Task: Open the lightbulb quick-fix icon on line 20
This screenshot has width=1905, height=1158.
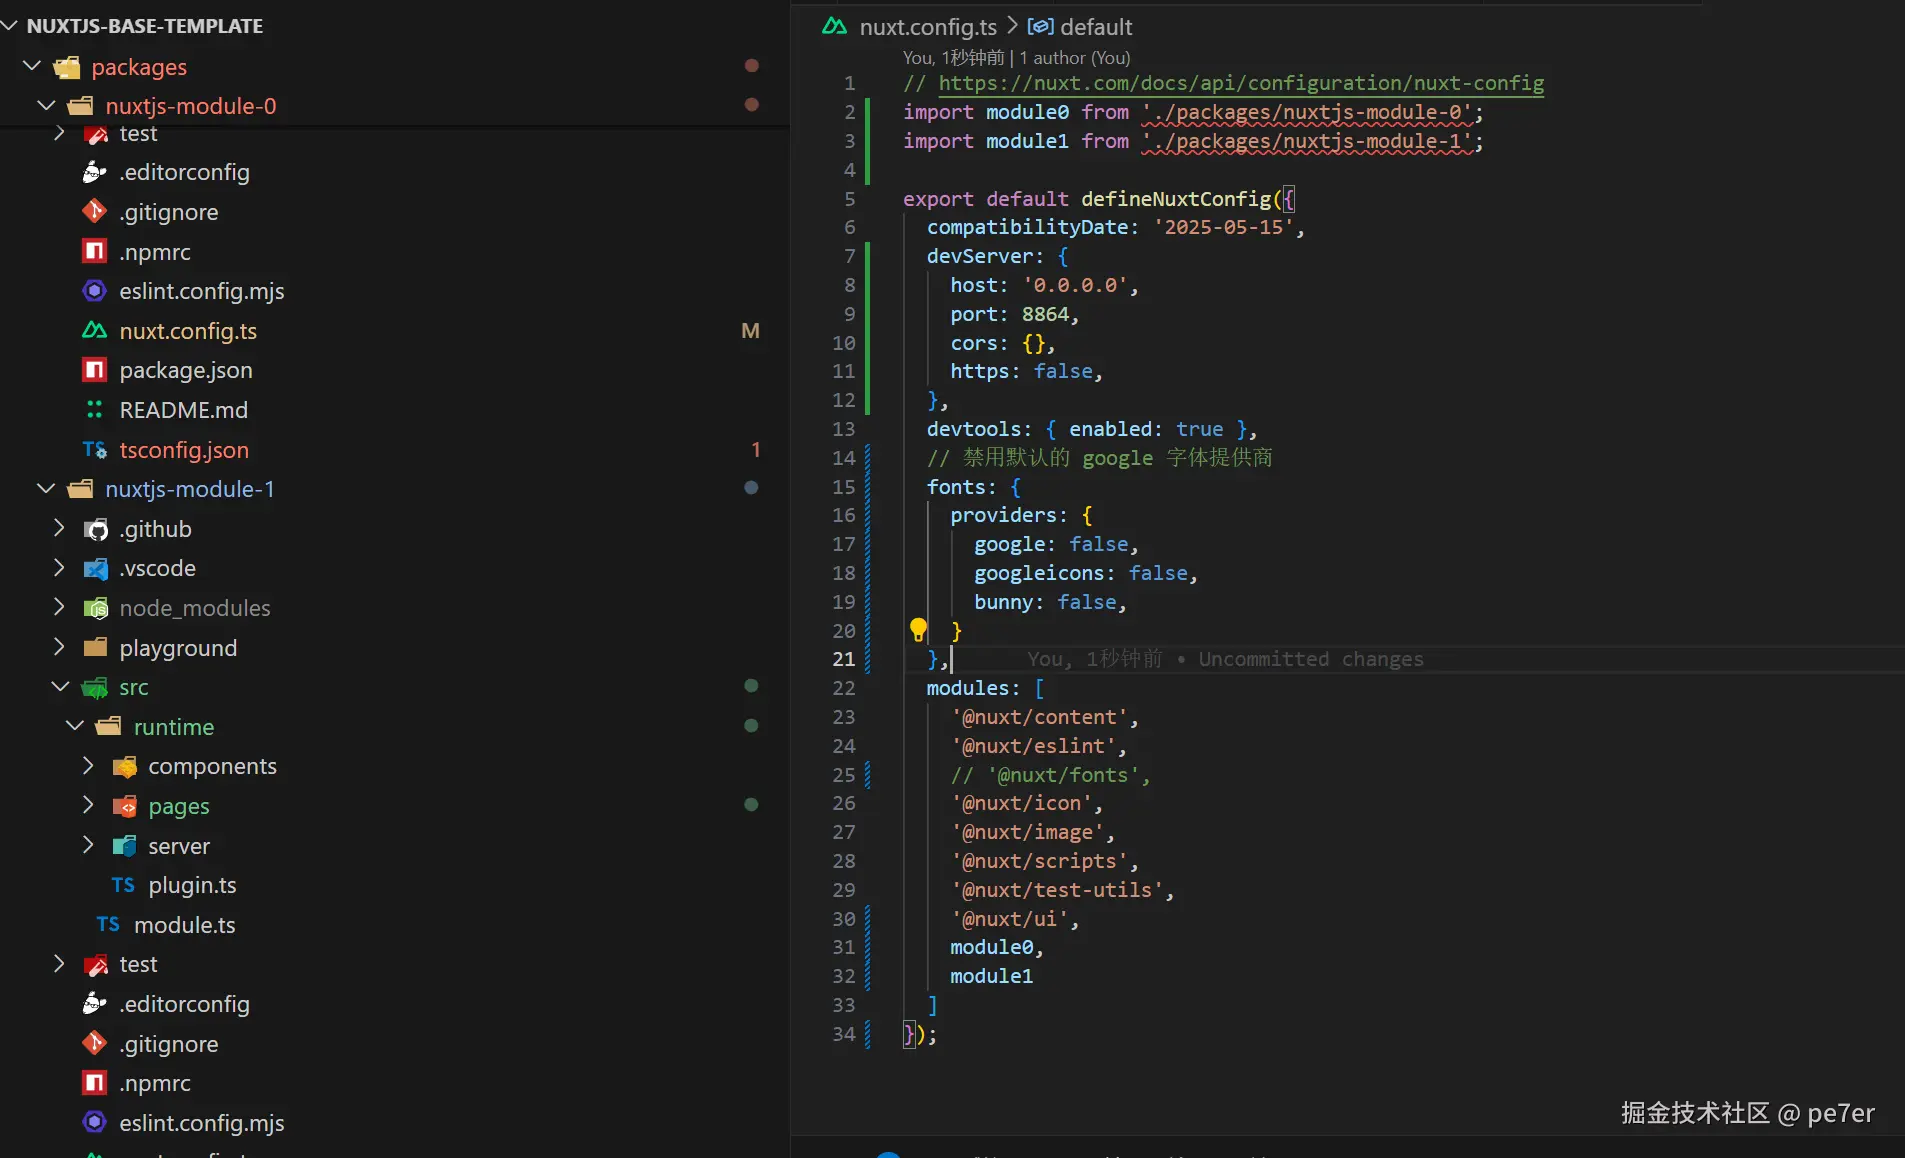Action: (x=918, y=629)
